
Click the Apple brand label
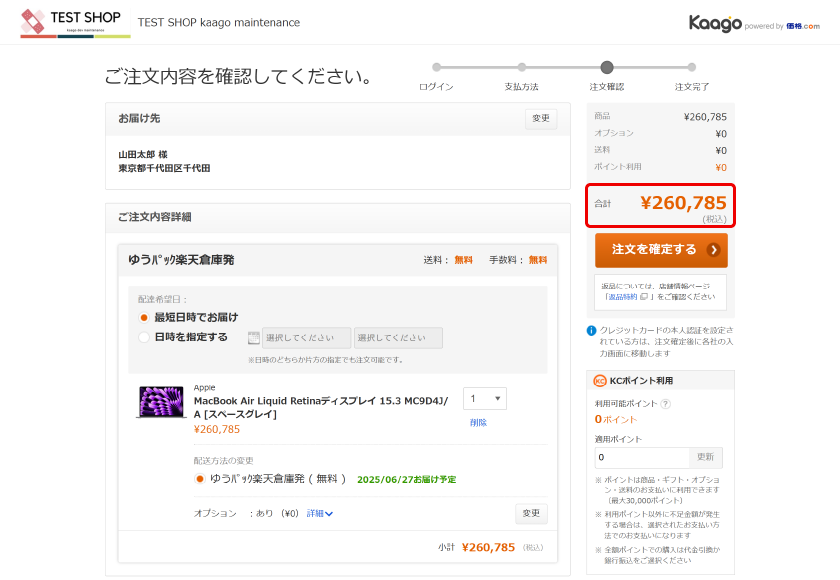click(205, 387)
